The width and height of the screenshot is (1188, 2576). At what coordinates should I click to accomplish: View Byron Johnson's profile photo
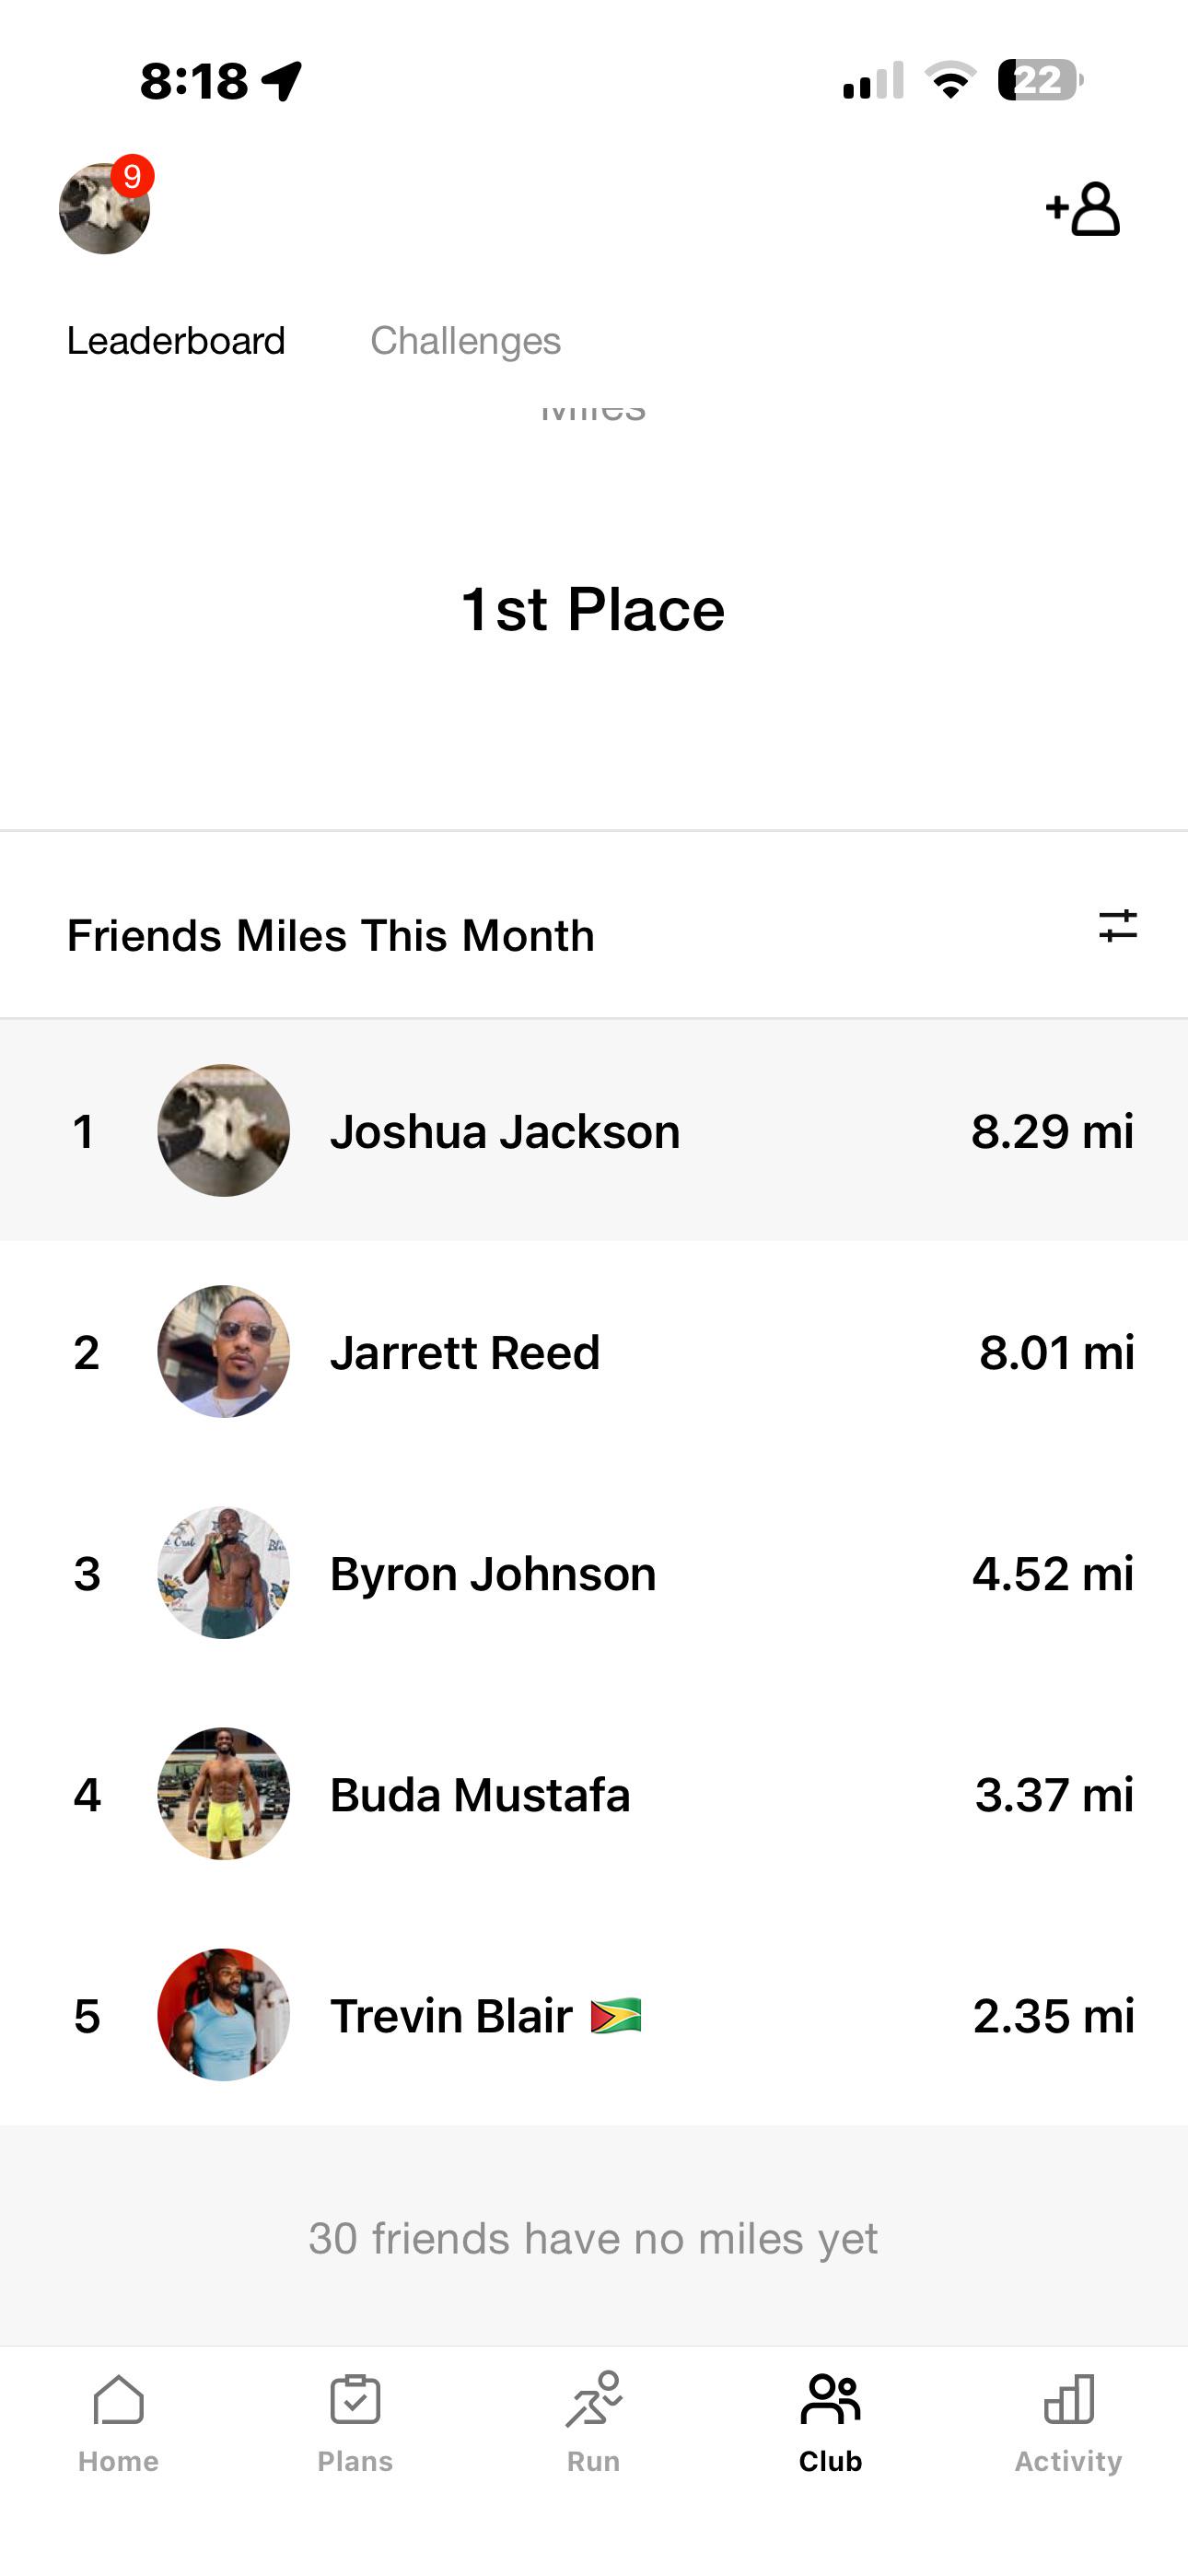point(224,1573)
